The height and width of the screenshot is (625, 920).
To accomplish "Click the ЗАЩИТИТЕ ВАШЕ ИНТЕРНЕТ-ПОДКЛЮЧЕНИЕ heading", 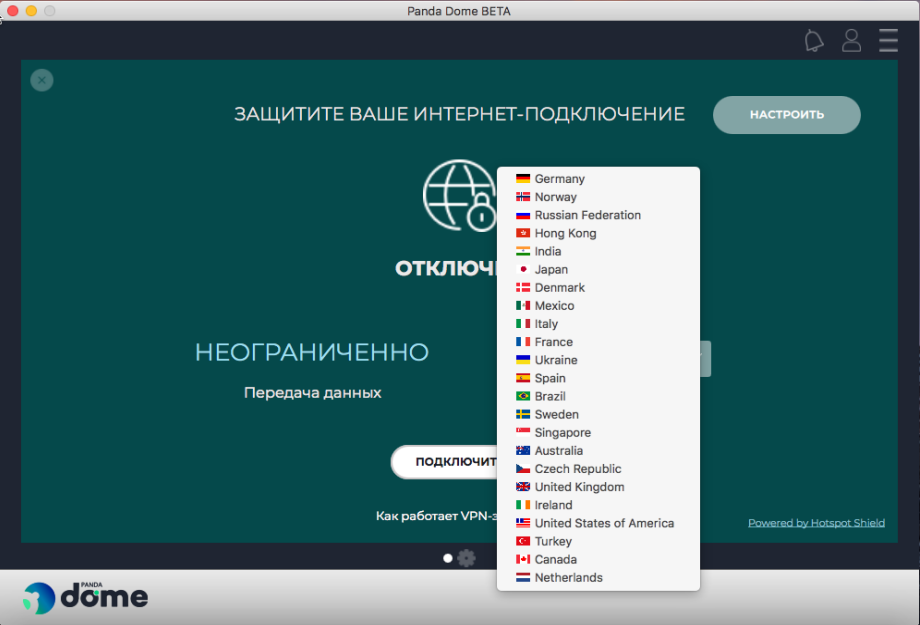I will (459, 114).
